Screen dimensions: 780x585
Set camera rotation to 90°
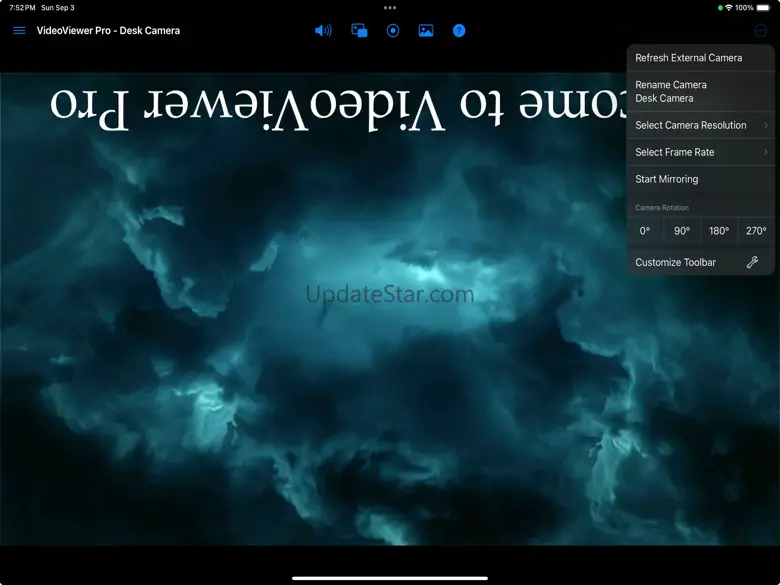(x=682, y=231)
